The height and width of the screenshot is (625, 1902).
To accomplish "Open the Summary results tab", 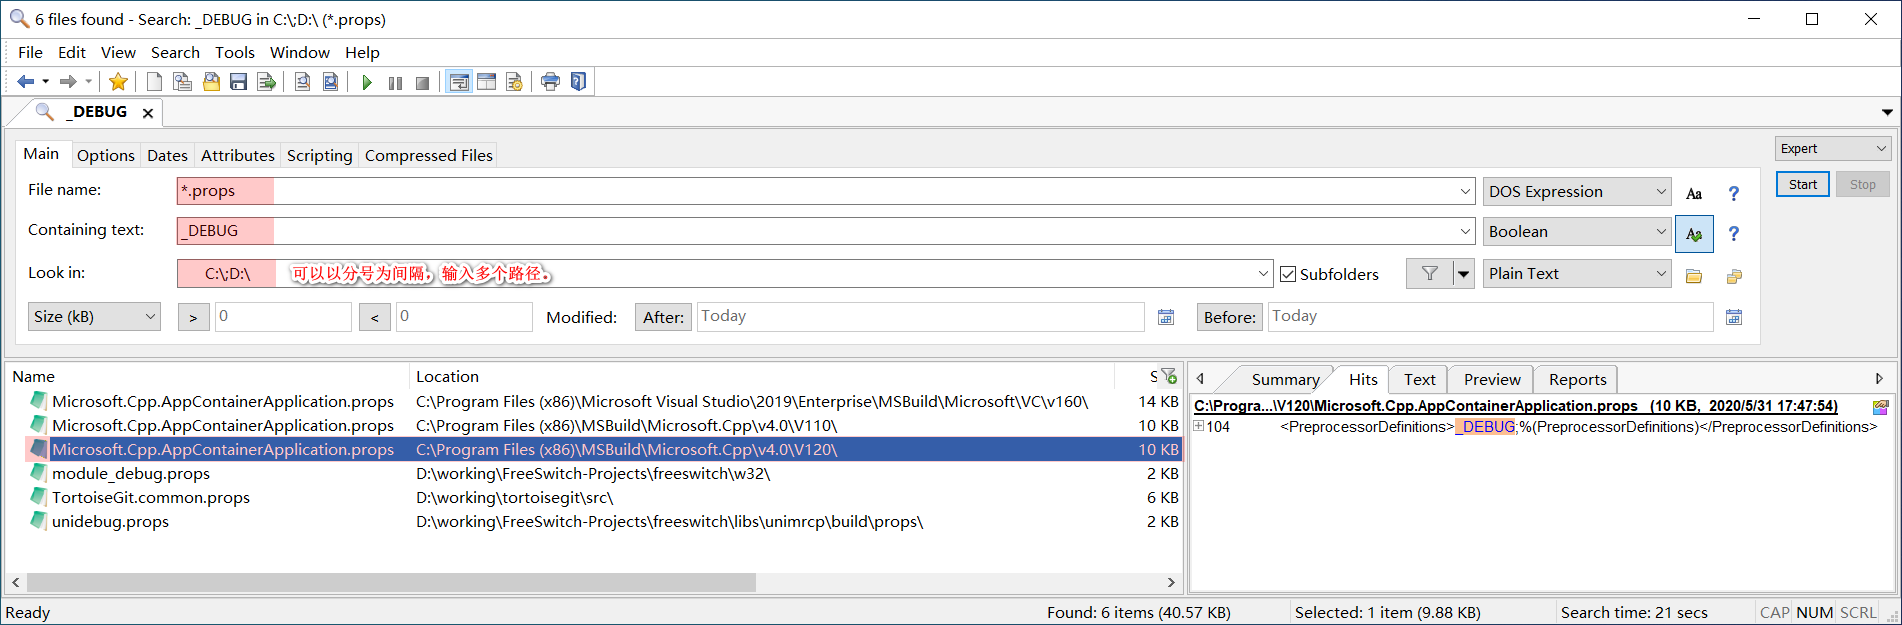I will [x=1285, y=379].
